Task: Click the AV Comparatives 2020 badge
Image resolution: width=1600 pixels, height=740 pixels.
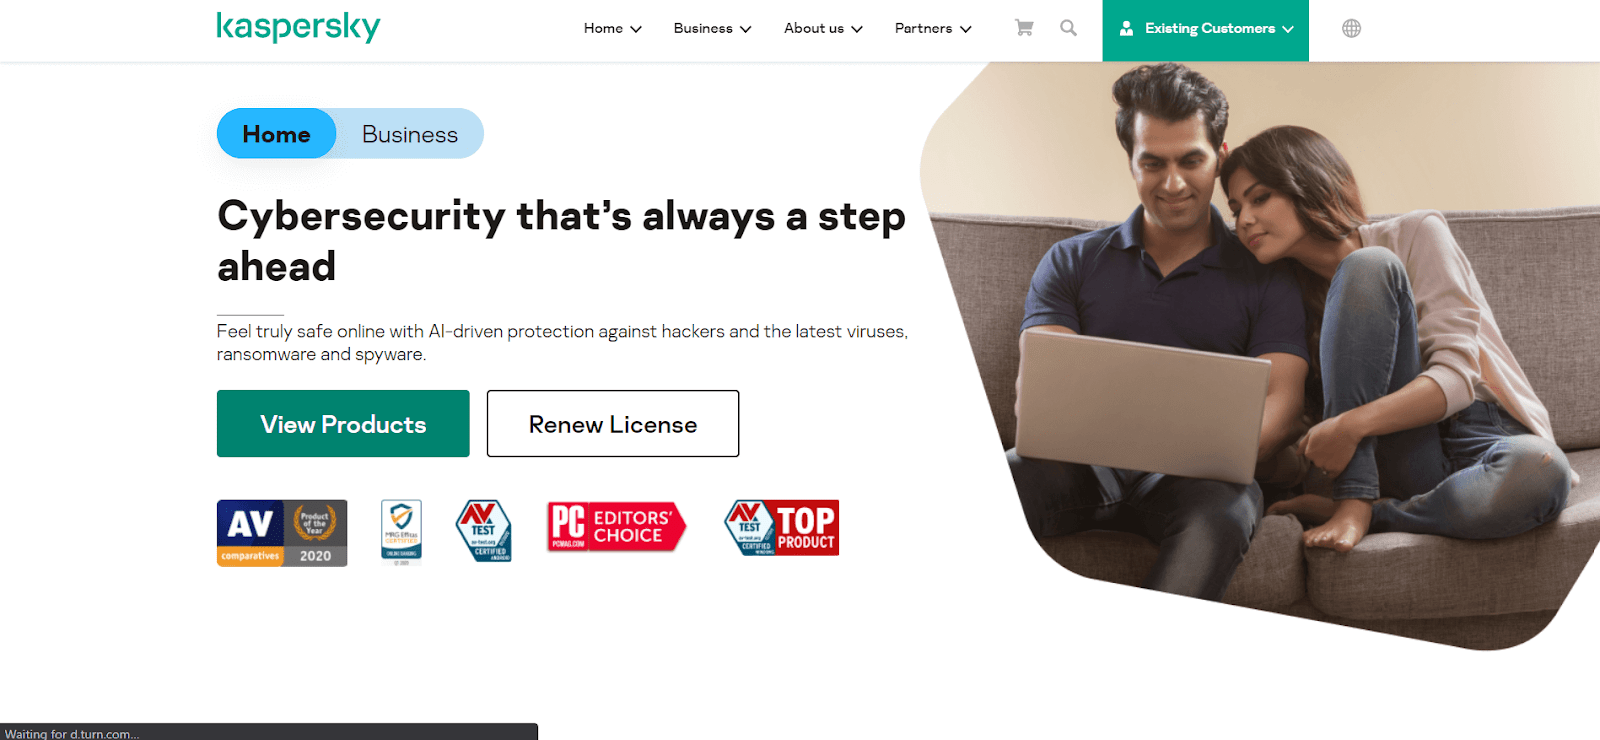Action: pos(282,533)
